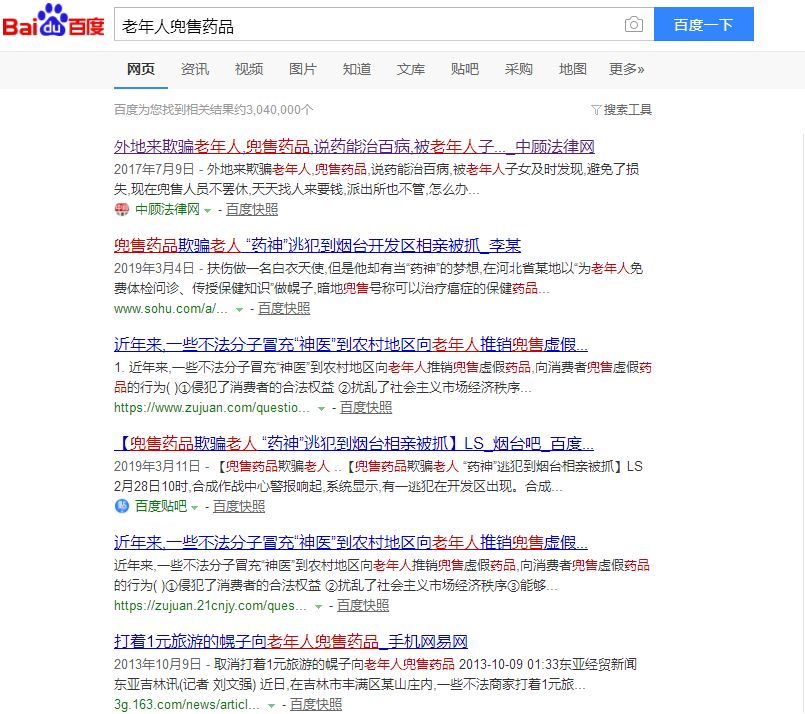
Task: Open camera image search icon
Action: pyautogui.click(x=634, y=24)
